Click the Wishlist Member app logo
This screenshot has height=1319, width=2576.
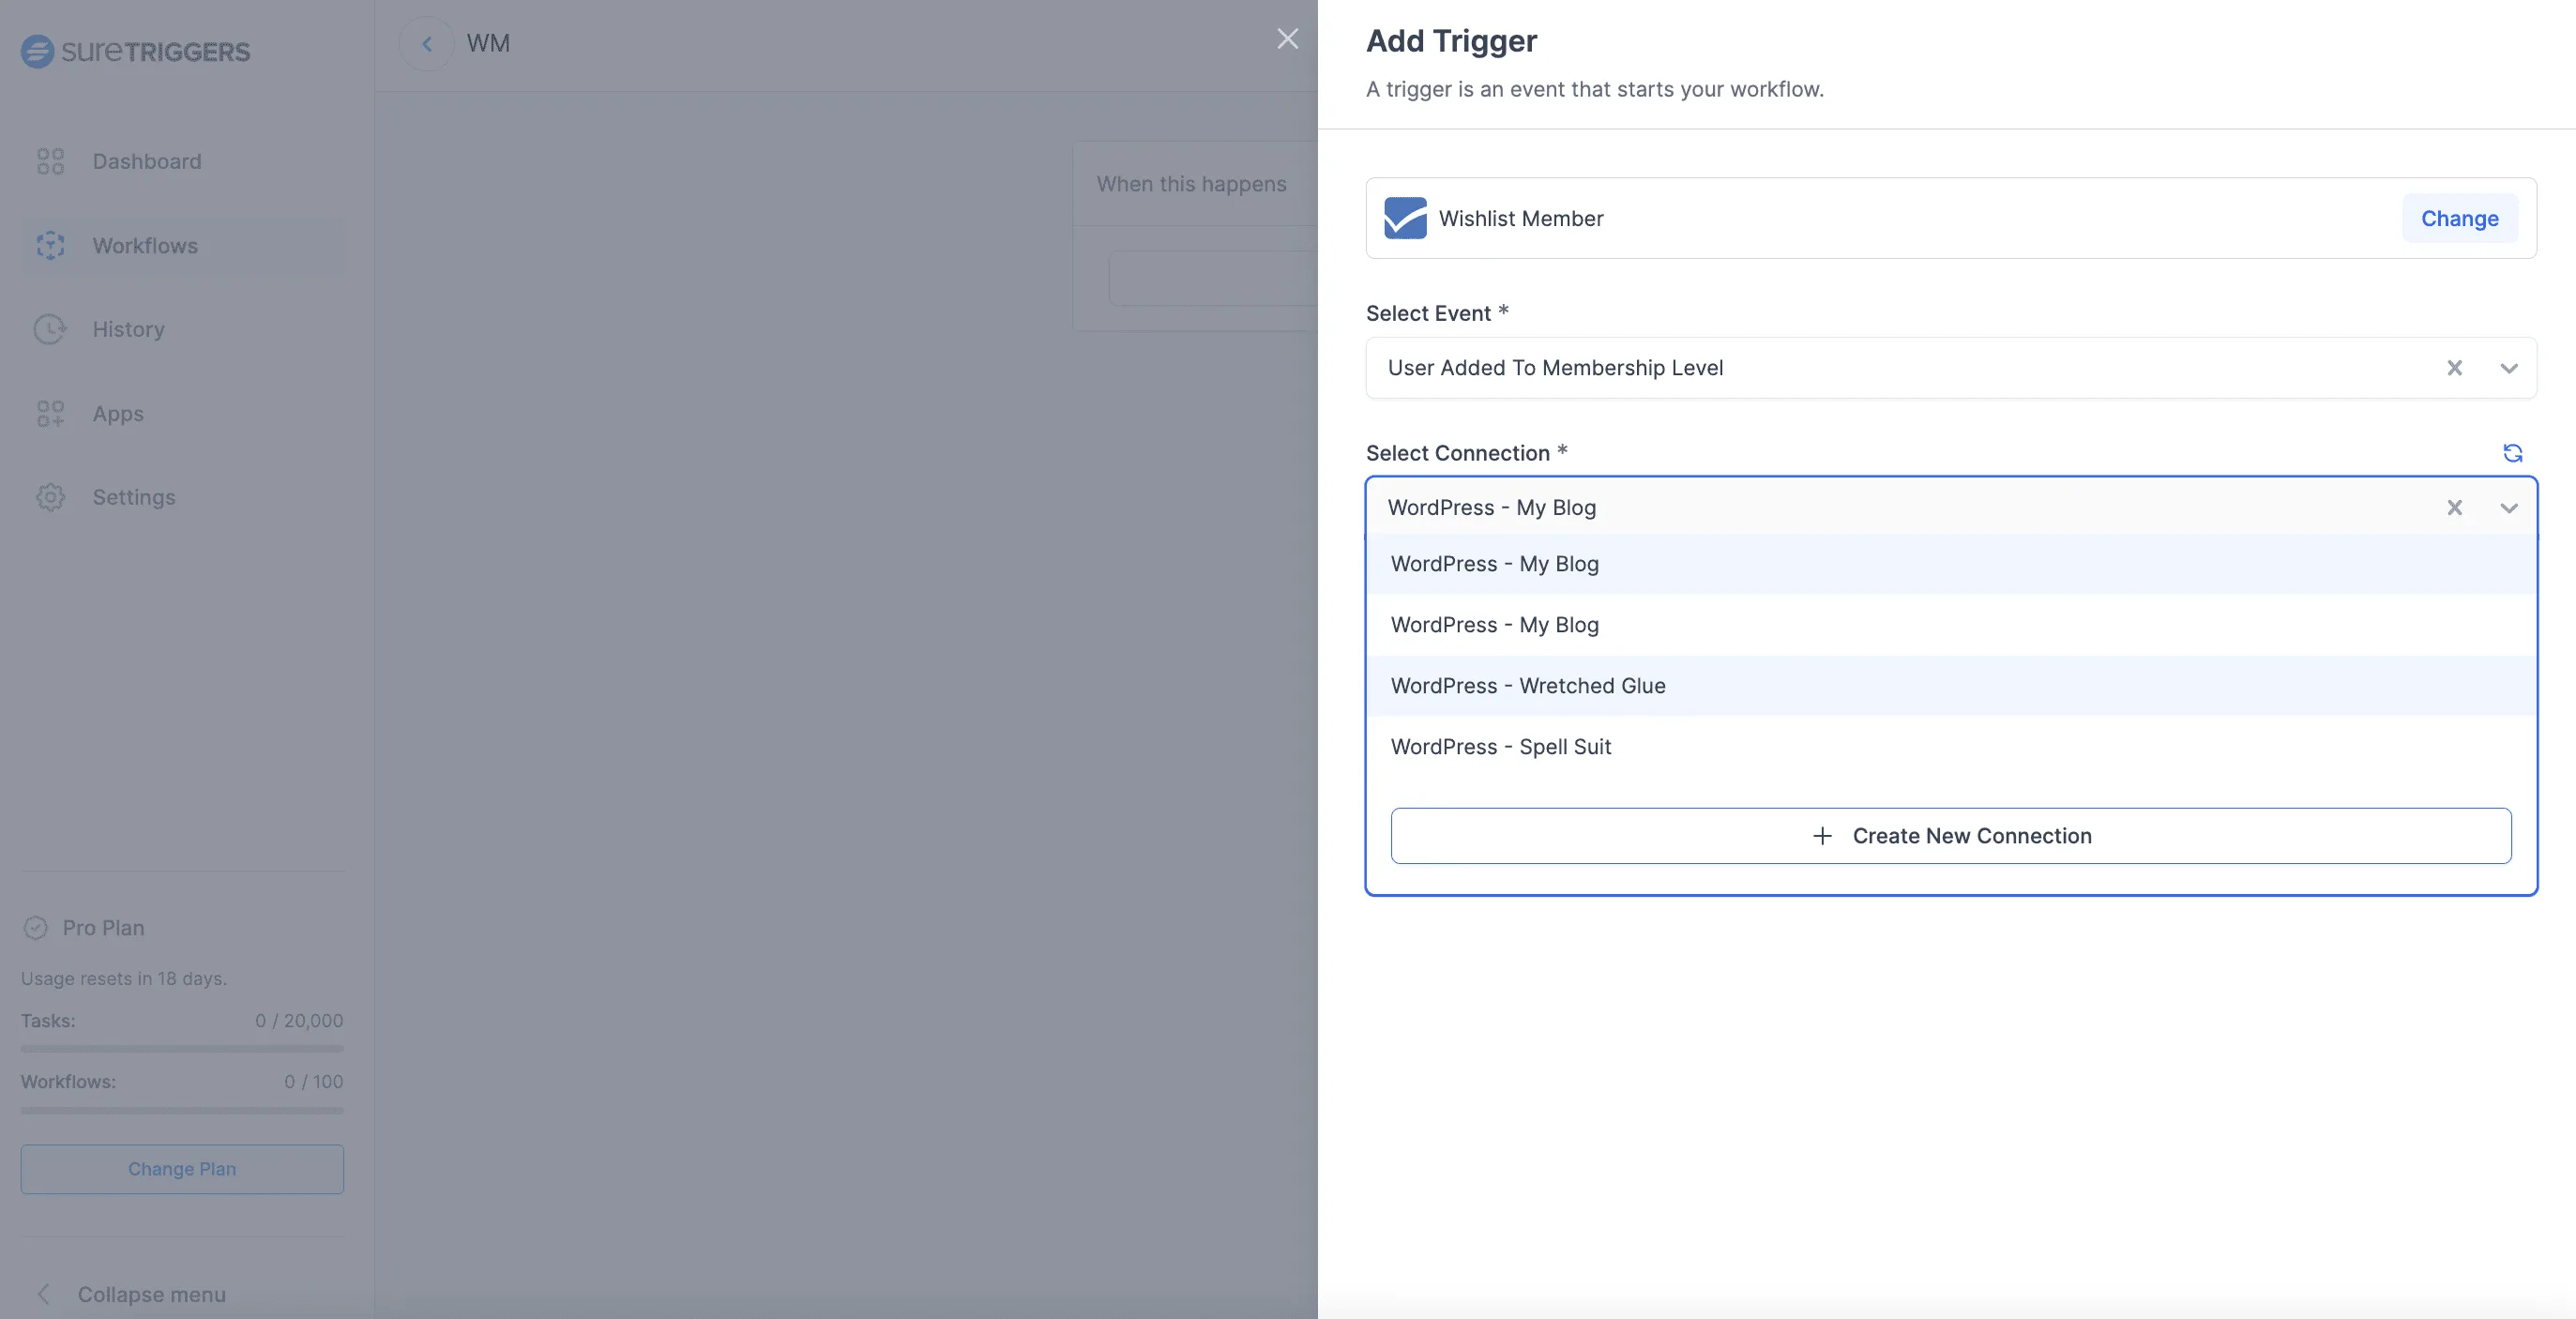click(1405, 218)
